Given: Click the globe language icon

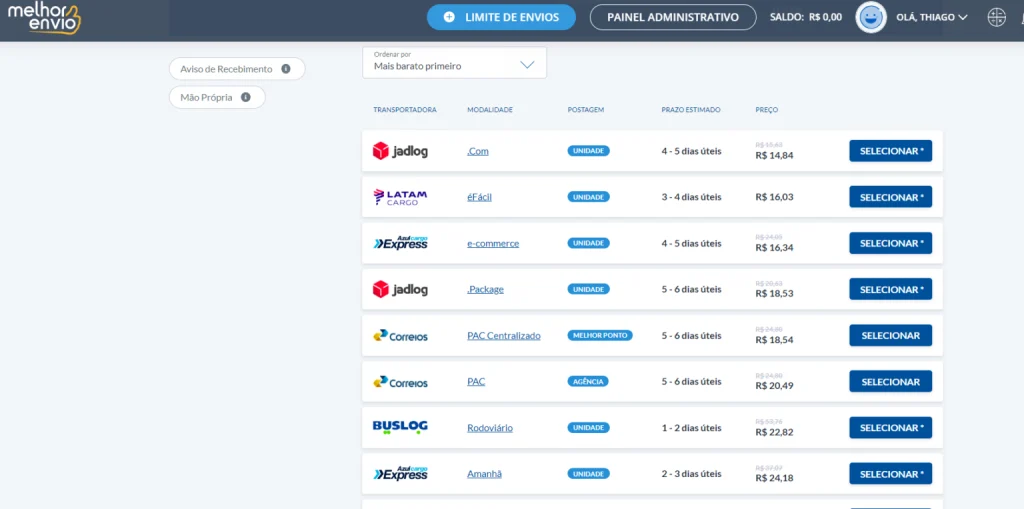Looking at the screenshot, I should [997, 18].
